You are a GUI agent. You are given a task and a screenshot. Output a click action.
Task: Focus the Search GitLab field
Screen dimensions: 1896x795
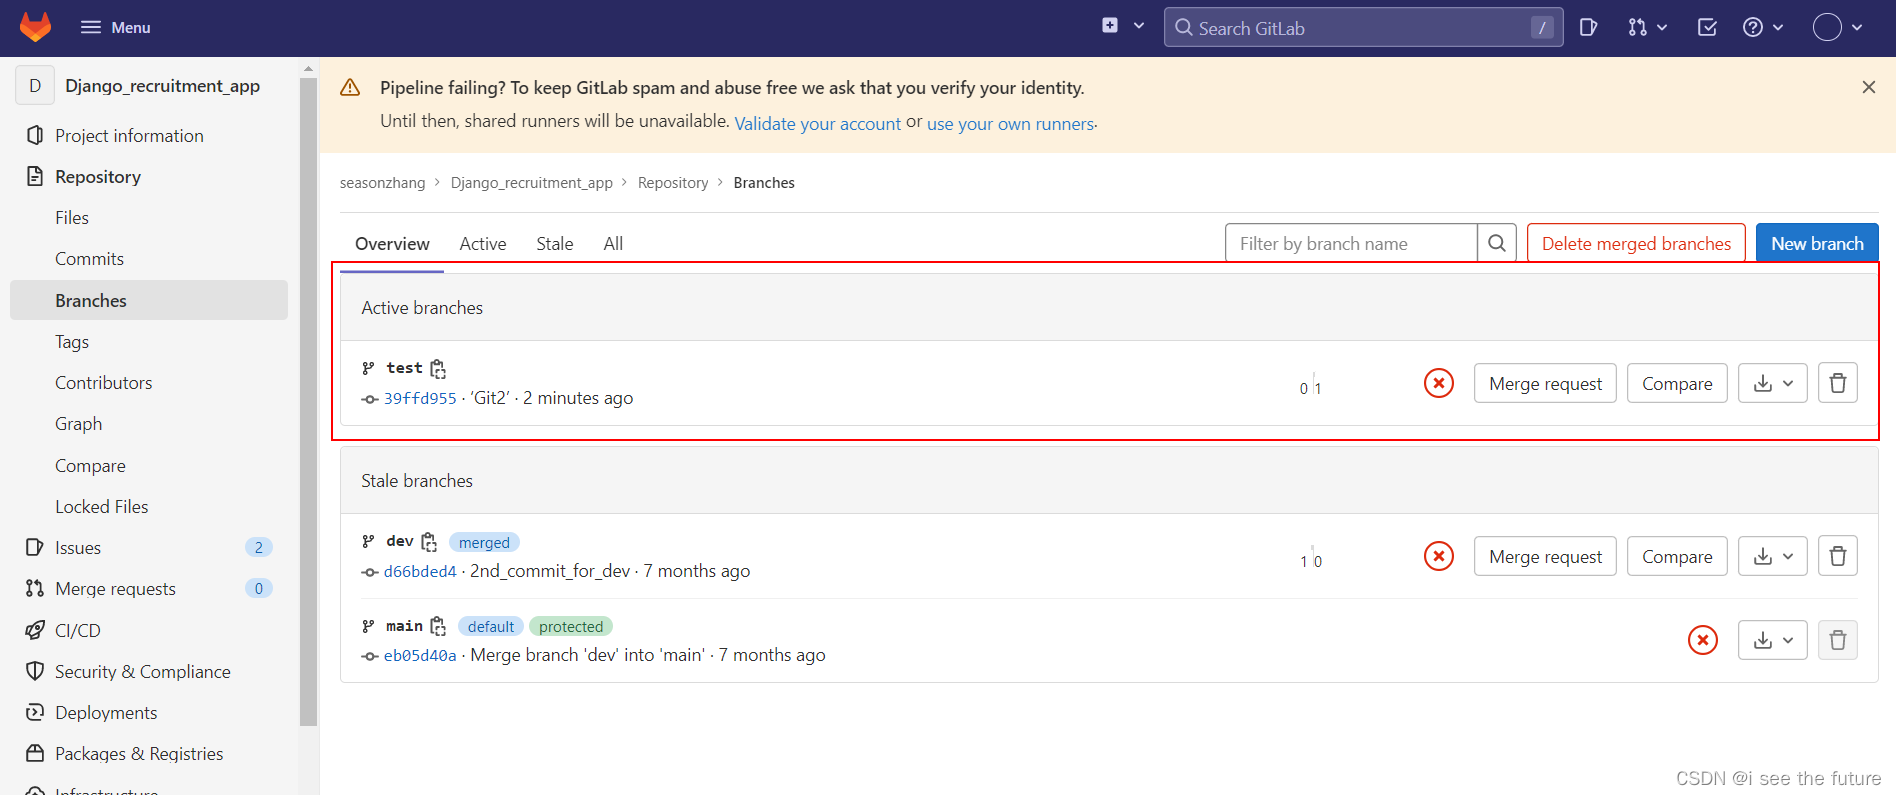tap(1364, 28)
